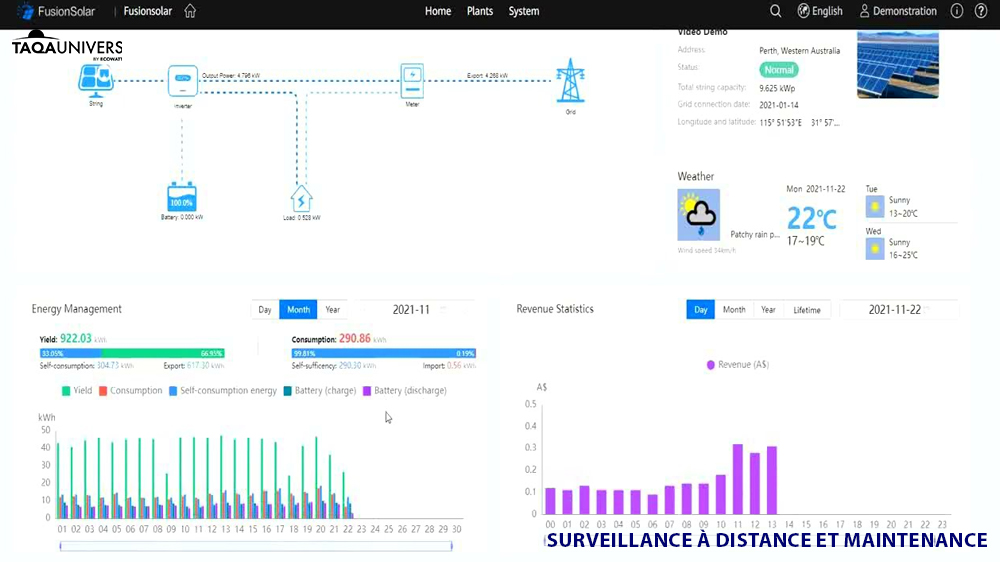This screenshot has height=562, width=1000.
Task: Click the home icon beside Fusionsolar
Action: [190, 11]
